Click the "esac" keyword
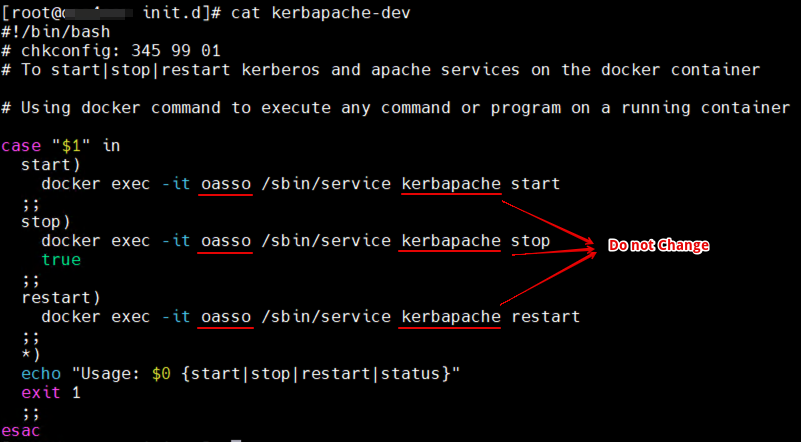This screenshot has width=801, height=442. pyautogui.click(x=20, y=430)
